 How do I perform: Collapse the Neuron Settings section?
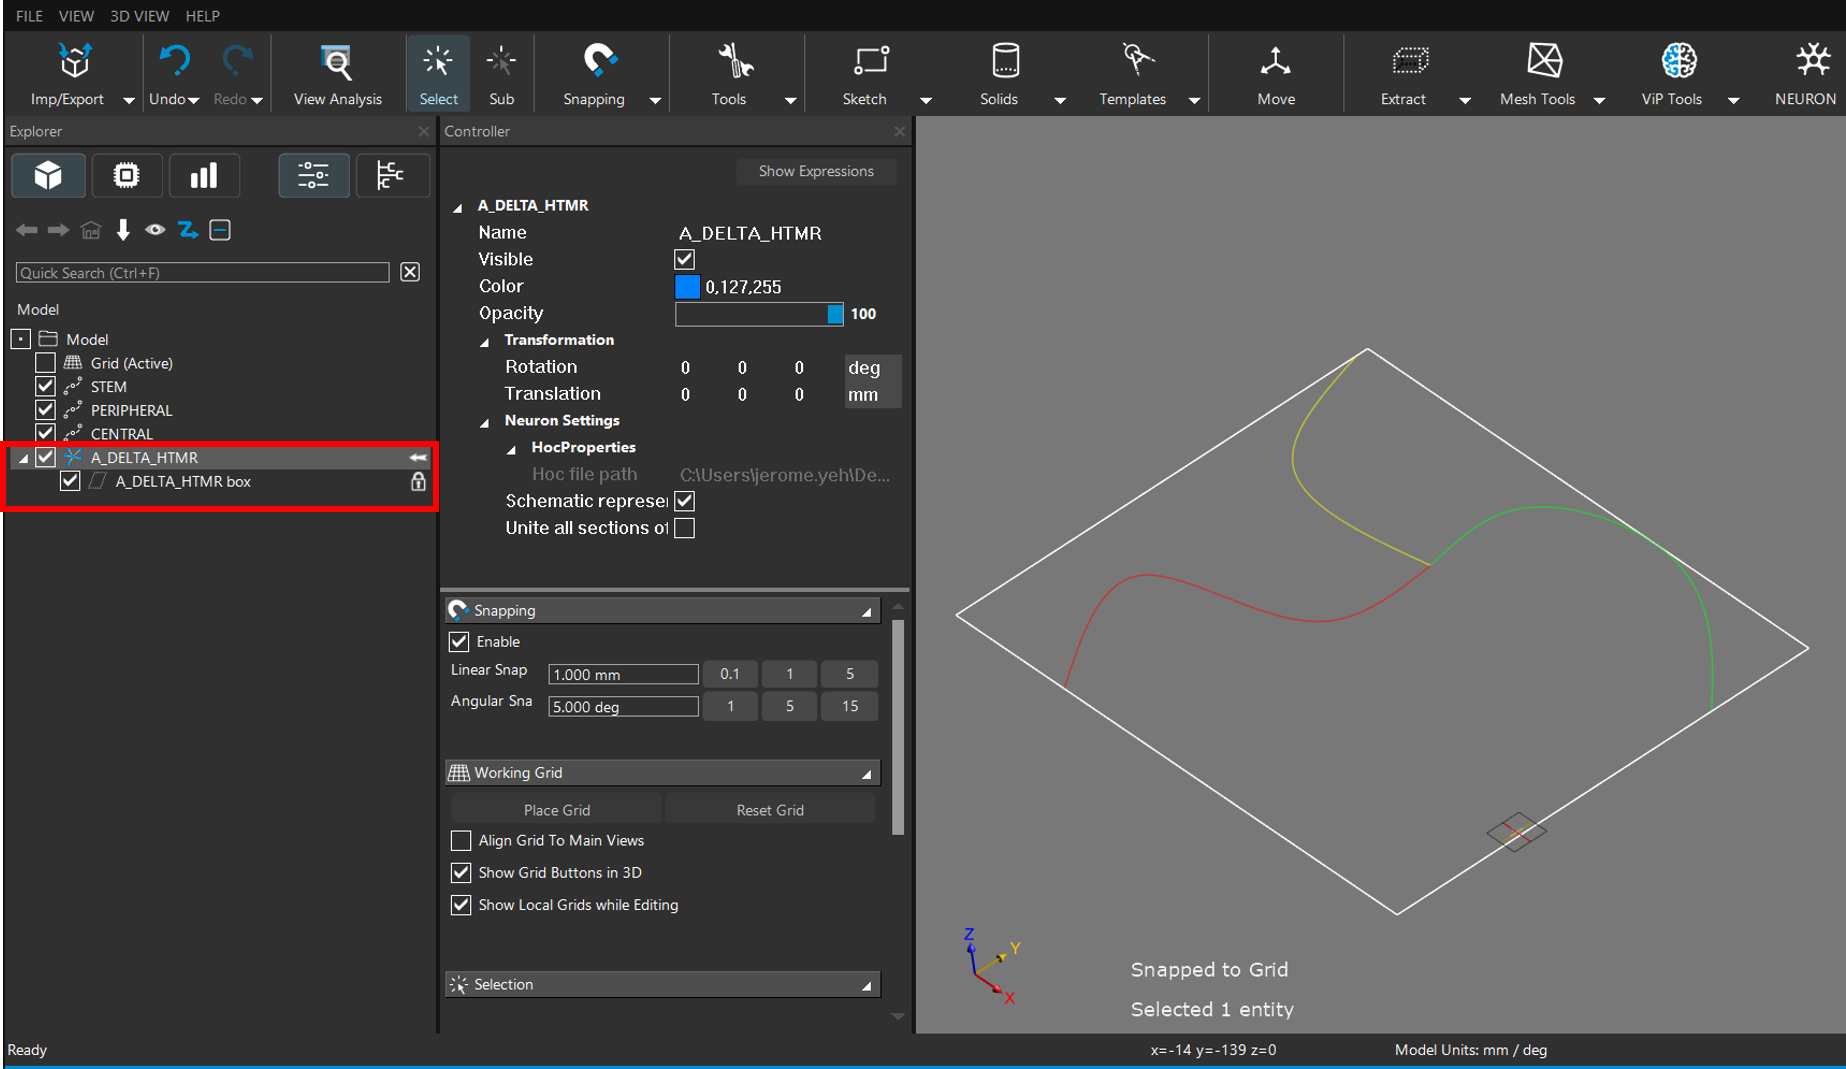click(x=485, y=422)
